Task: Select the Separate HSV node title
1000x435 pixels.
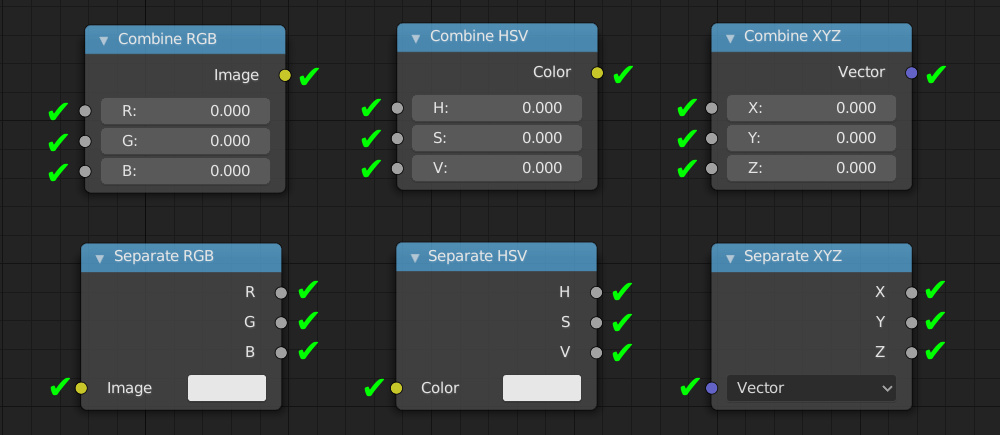Action: pos(478,256)
